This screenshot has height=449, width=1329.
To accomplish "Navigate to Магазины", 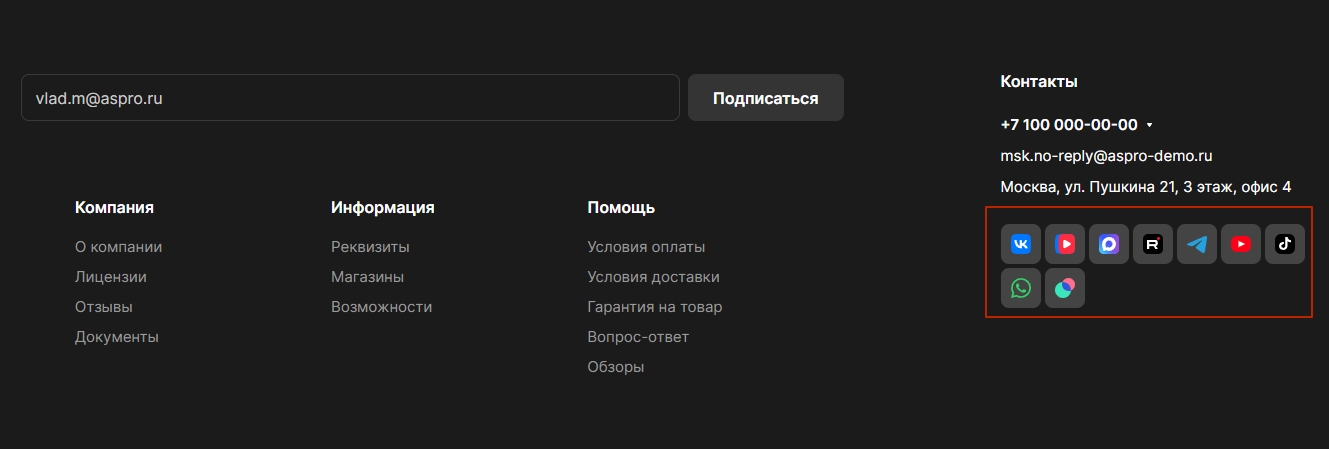I will pos(367,277).
